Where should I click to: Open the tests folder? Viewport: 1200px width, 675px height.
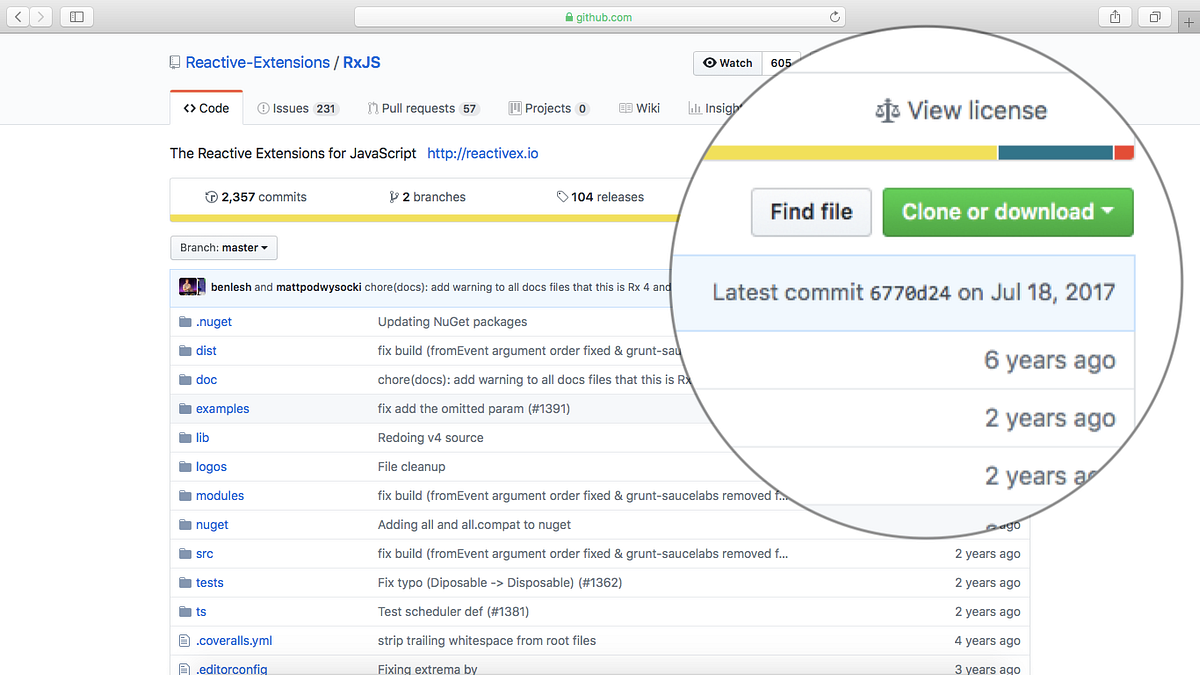(x=210, y=583)
